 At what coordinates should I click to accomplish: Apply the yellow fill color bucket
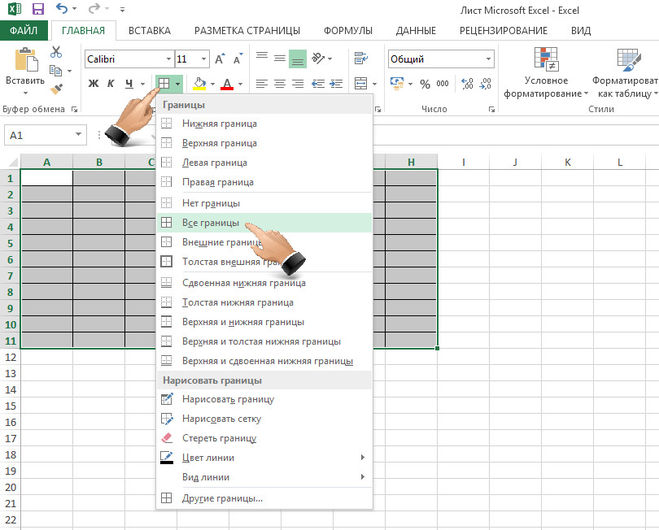pos(200,84)
